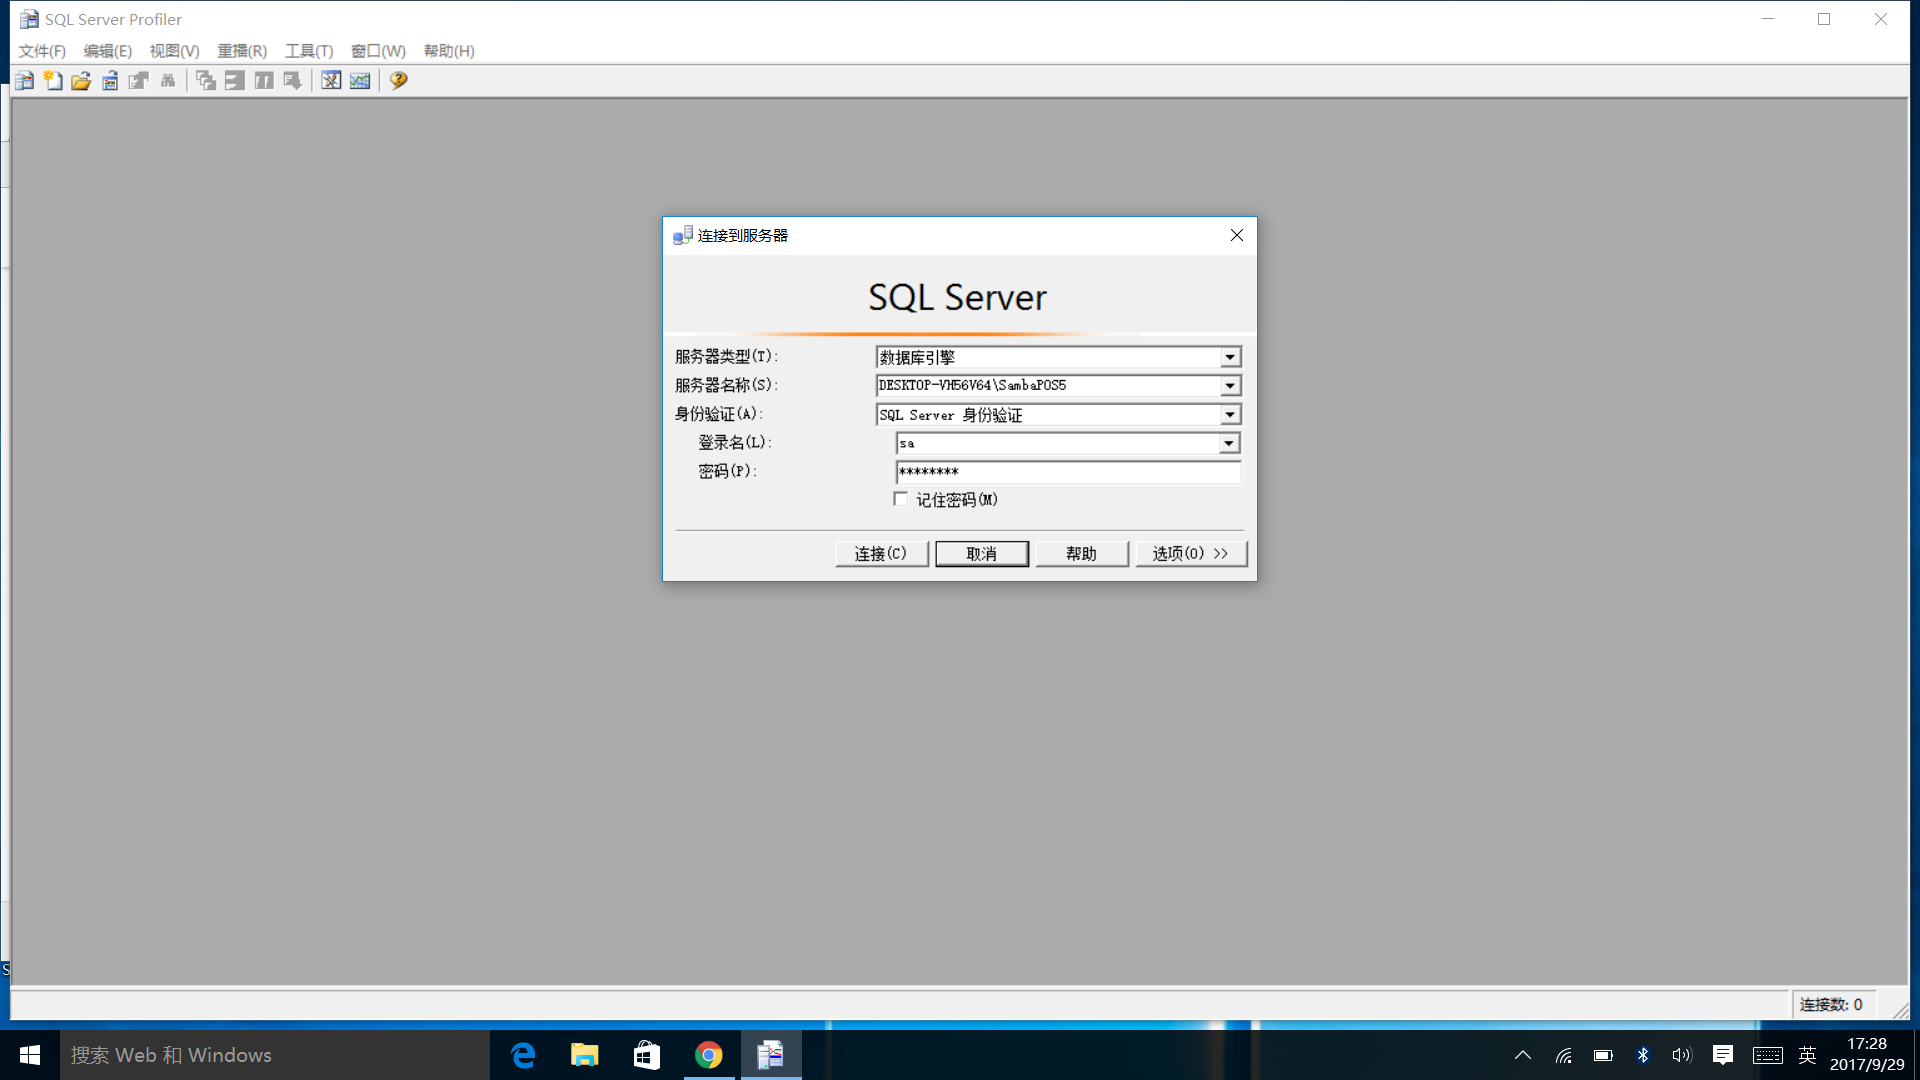Expand the 服务器类型 dropdown
Viewport: 1920px width, 1080px height.
(x=1230, y=357)
